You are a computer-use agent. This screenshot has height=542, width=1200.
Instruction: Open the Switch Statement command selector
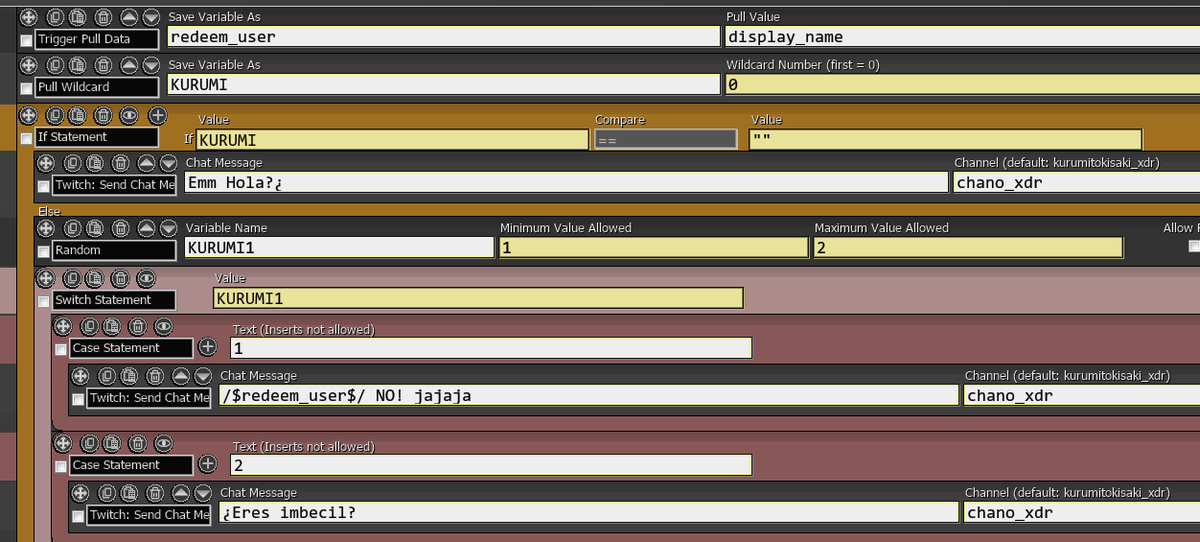pyautogui.click(x=114, y=300)
